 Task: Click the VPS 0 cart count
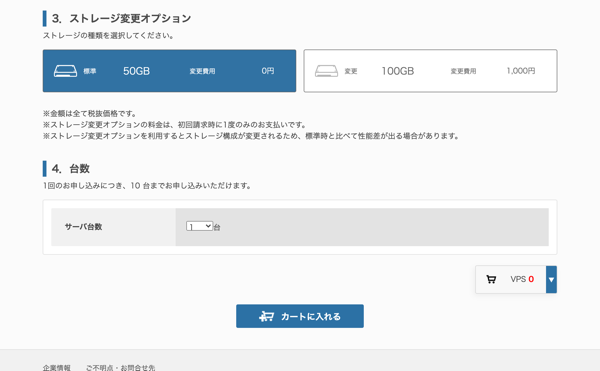(x=522, y=279)
